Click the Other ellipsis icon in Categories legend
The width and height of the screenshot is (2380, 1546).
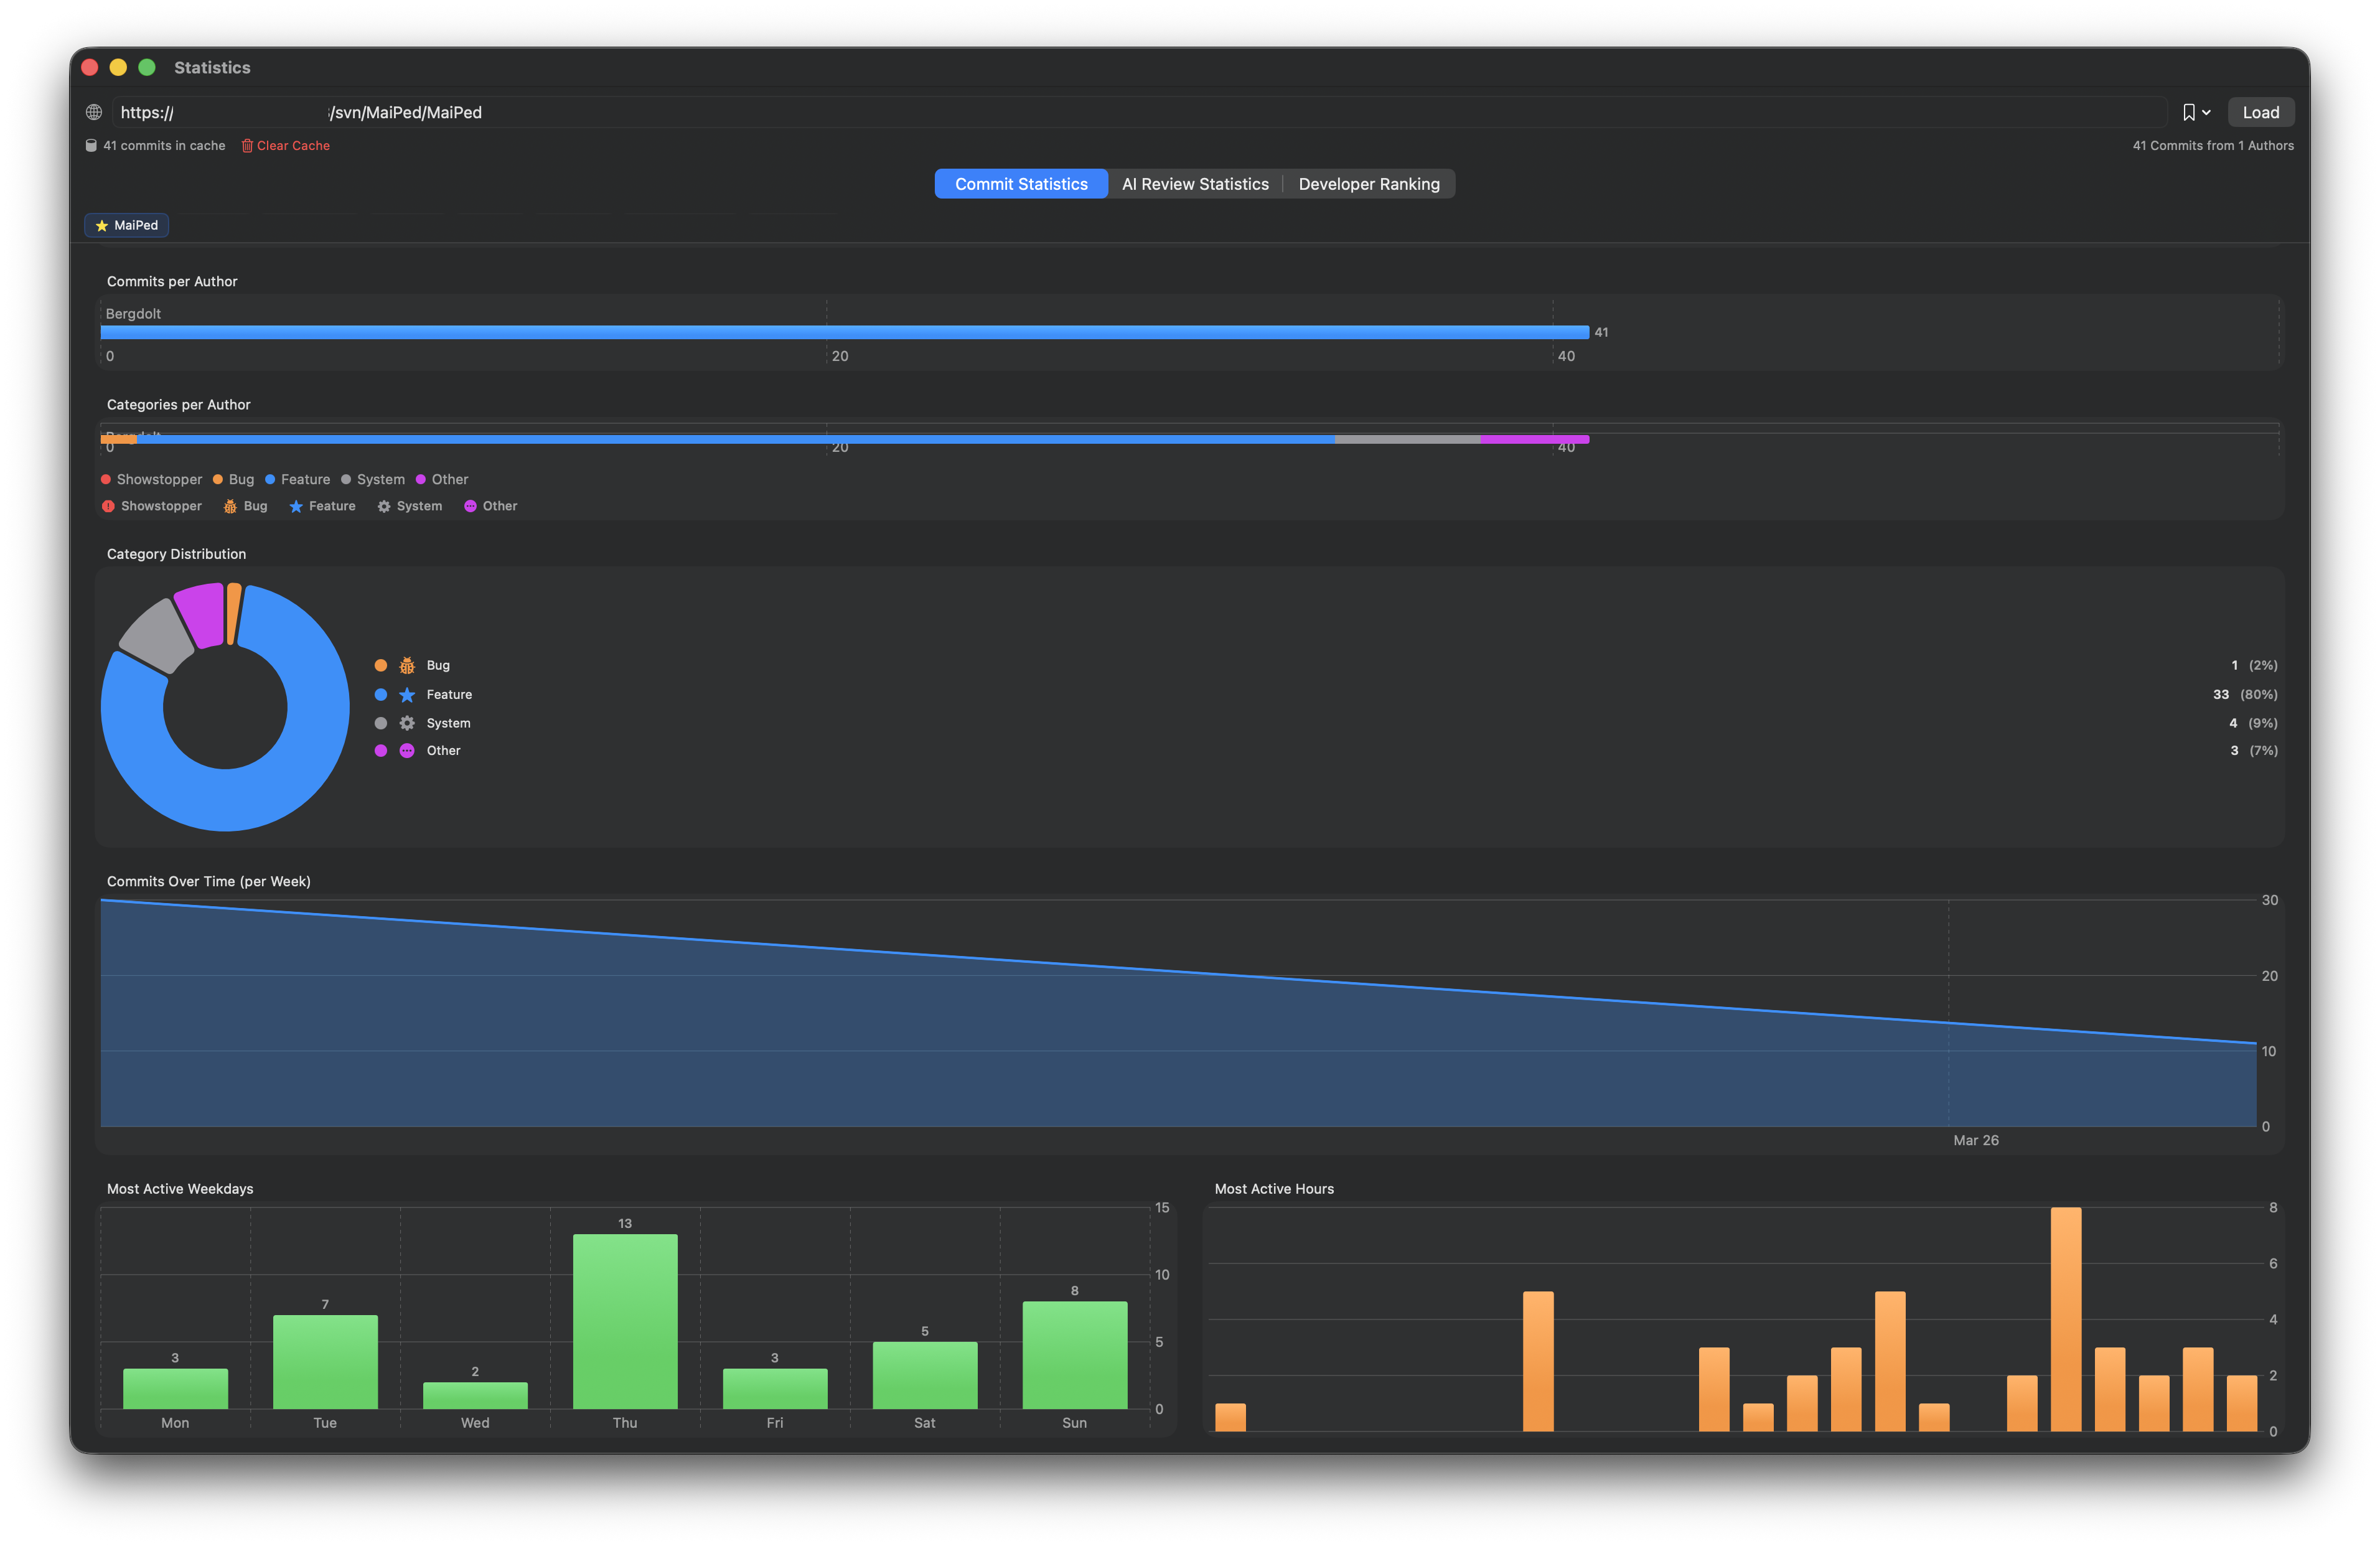[470, 506]
